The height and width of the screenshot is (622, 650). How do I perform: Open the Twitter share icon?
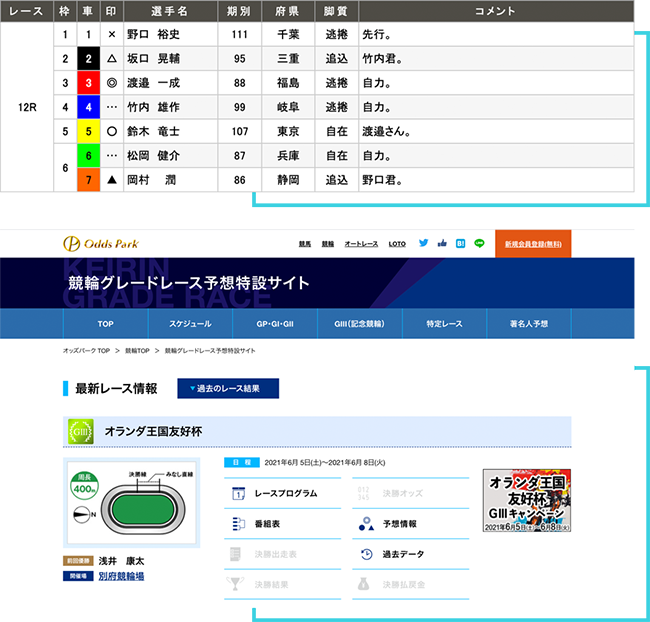point(423,243)
